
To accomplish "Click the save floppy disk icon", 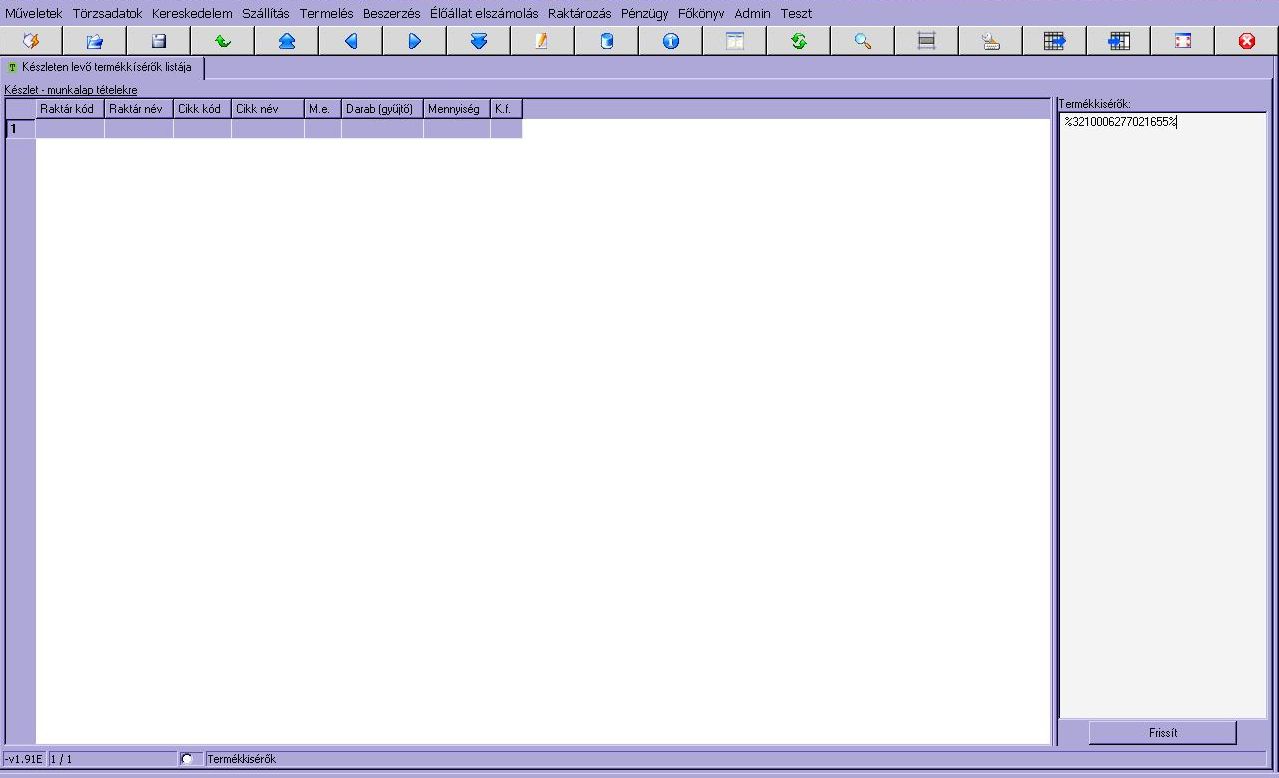I will (159, 41).
